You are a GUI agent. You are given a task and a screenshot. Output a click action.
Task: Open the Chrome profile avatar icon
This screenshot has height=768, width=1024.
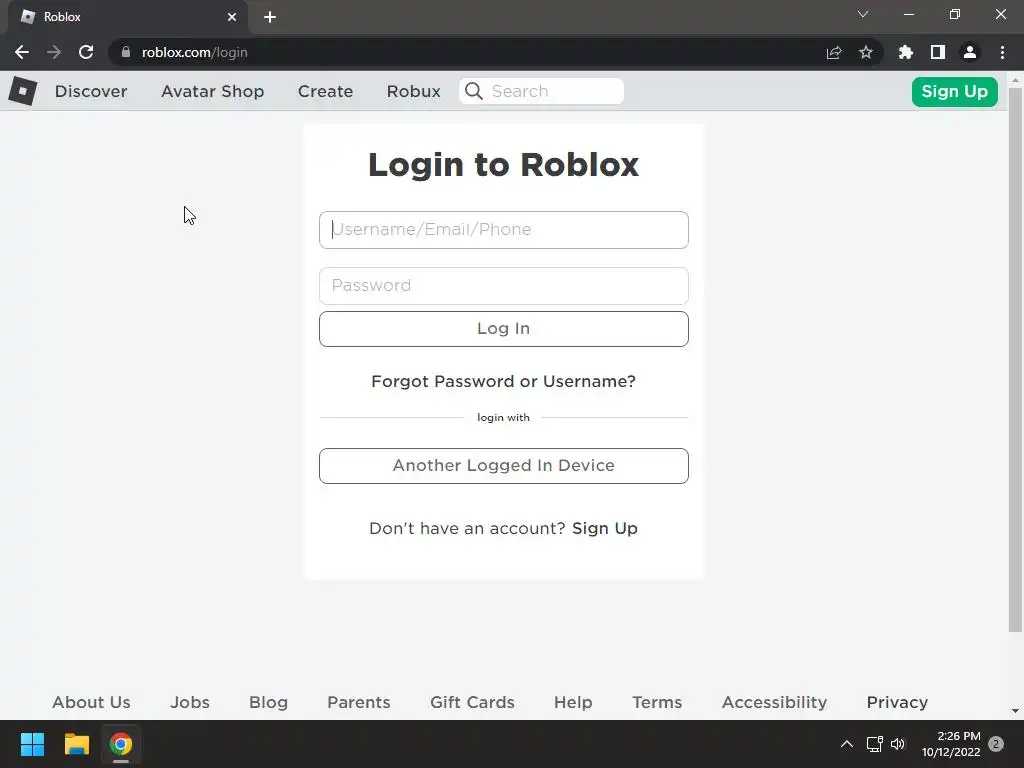point(970,52)
